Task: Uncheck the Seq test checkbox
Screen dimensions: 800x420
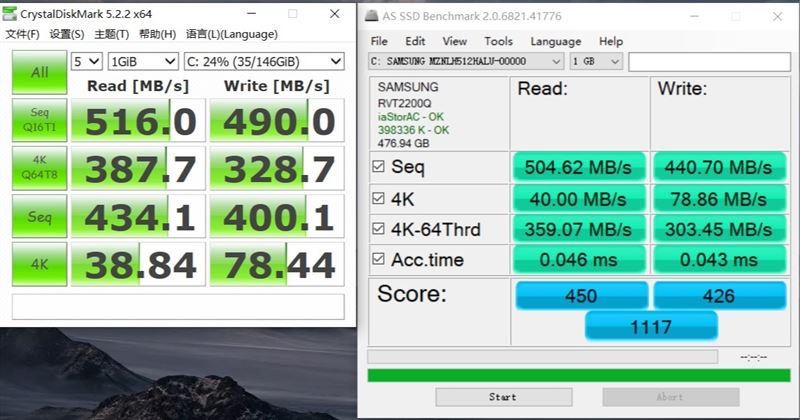Action: click(378, 166)
